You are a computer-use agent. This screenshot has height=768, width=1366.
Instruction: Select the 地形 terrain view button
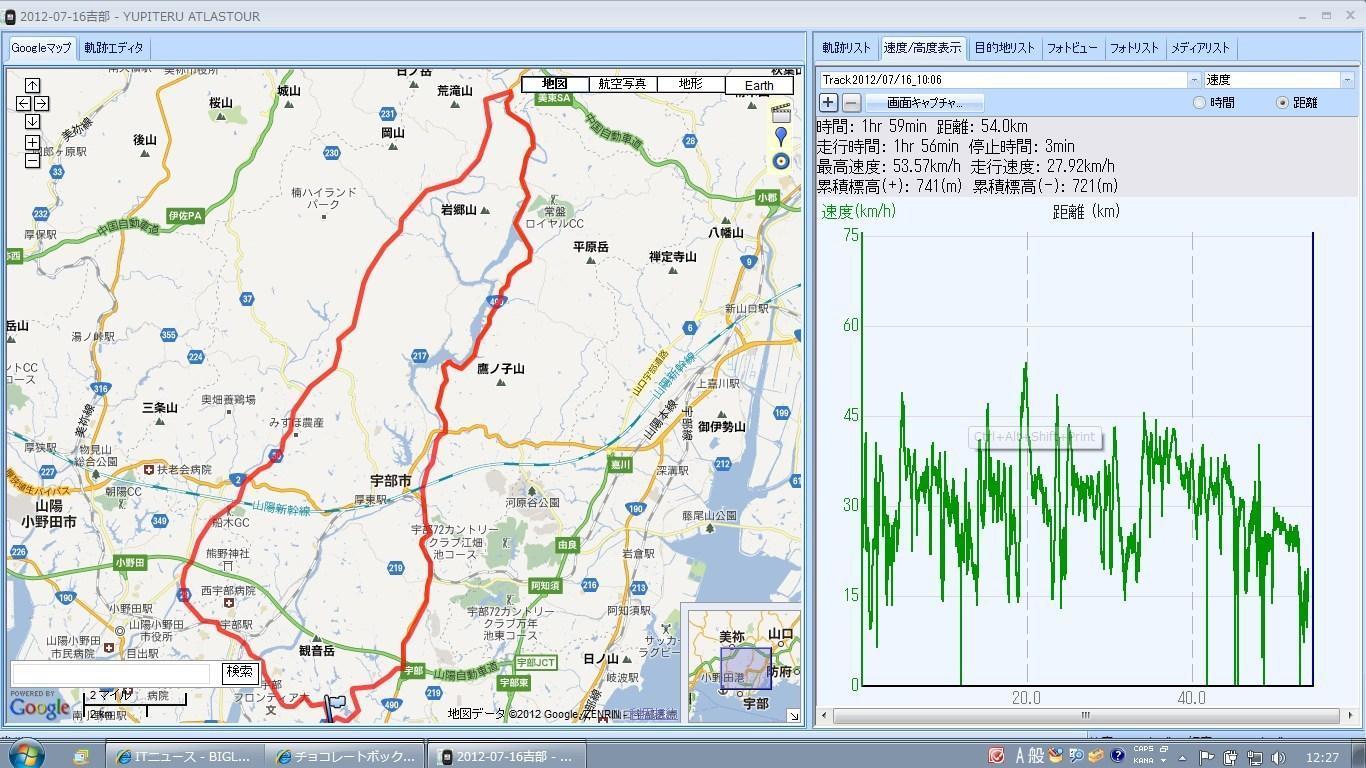click(691, 84)
